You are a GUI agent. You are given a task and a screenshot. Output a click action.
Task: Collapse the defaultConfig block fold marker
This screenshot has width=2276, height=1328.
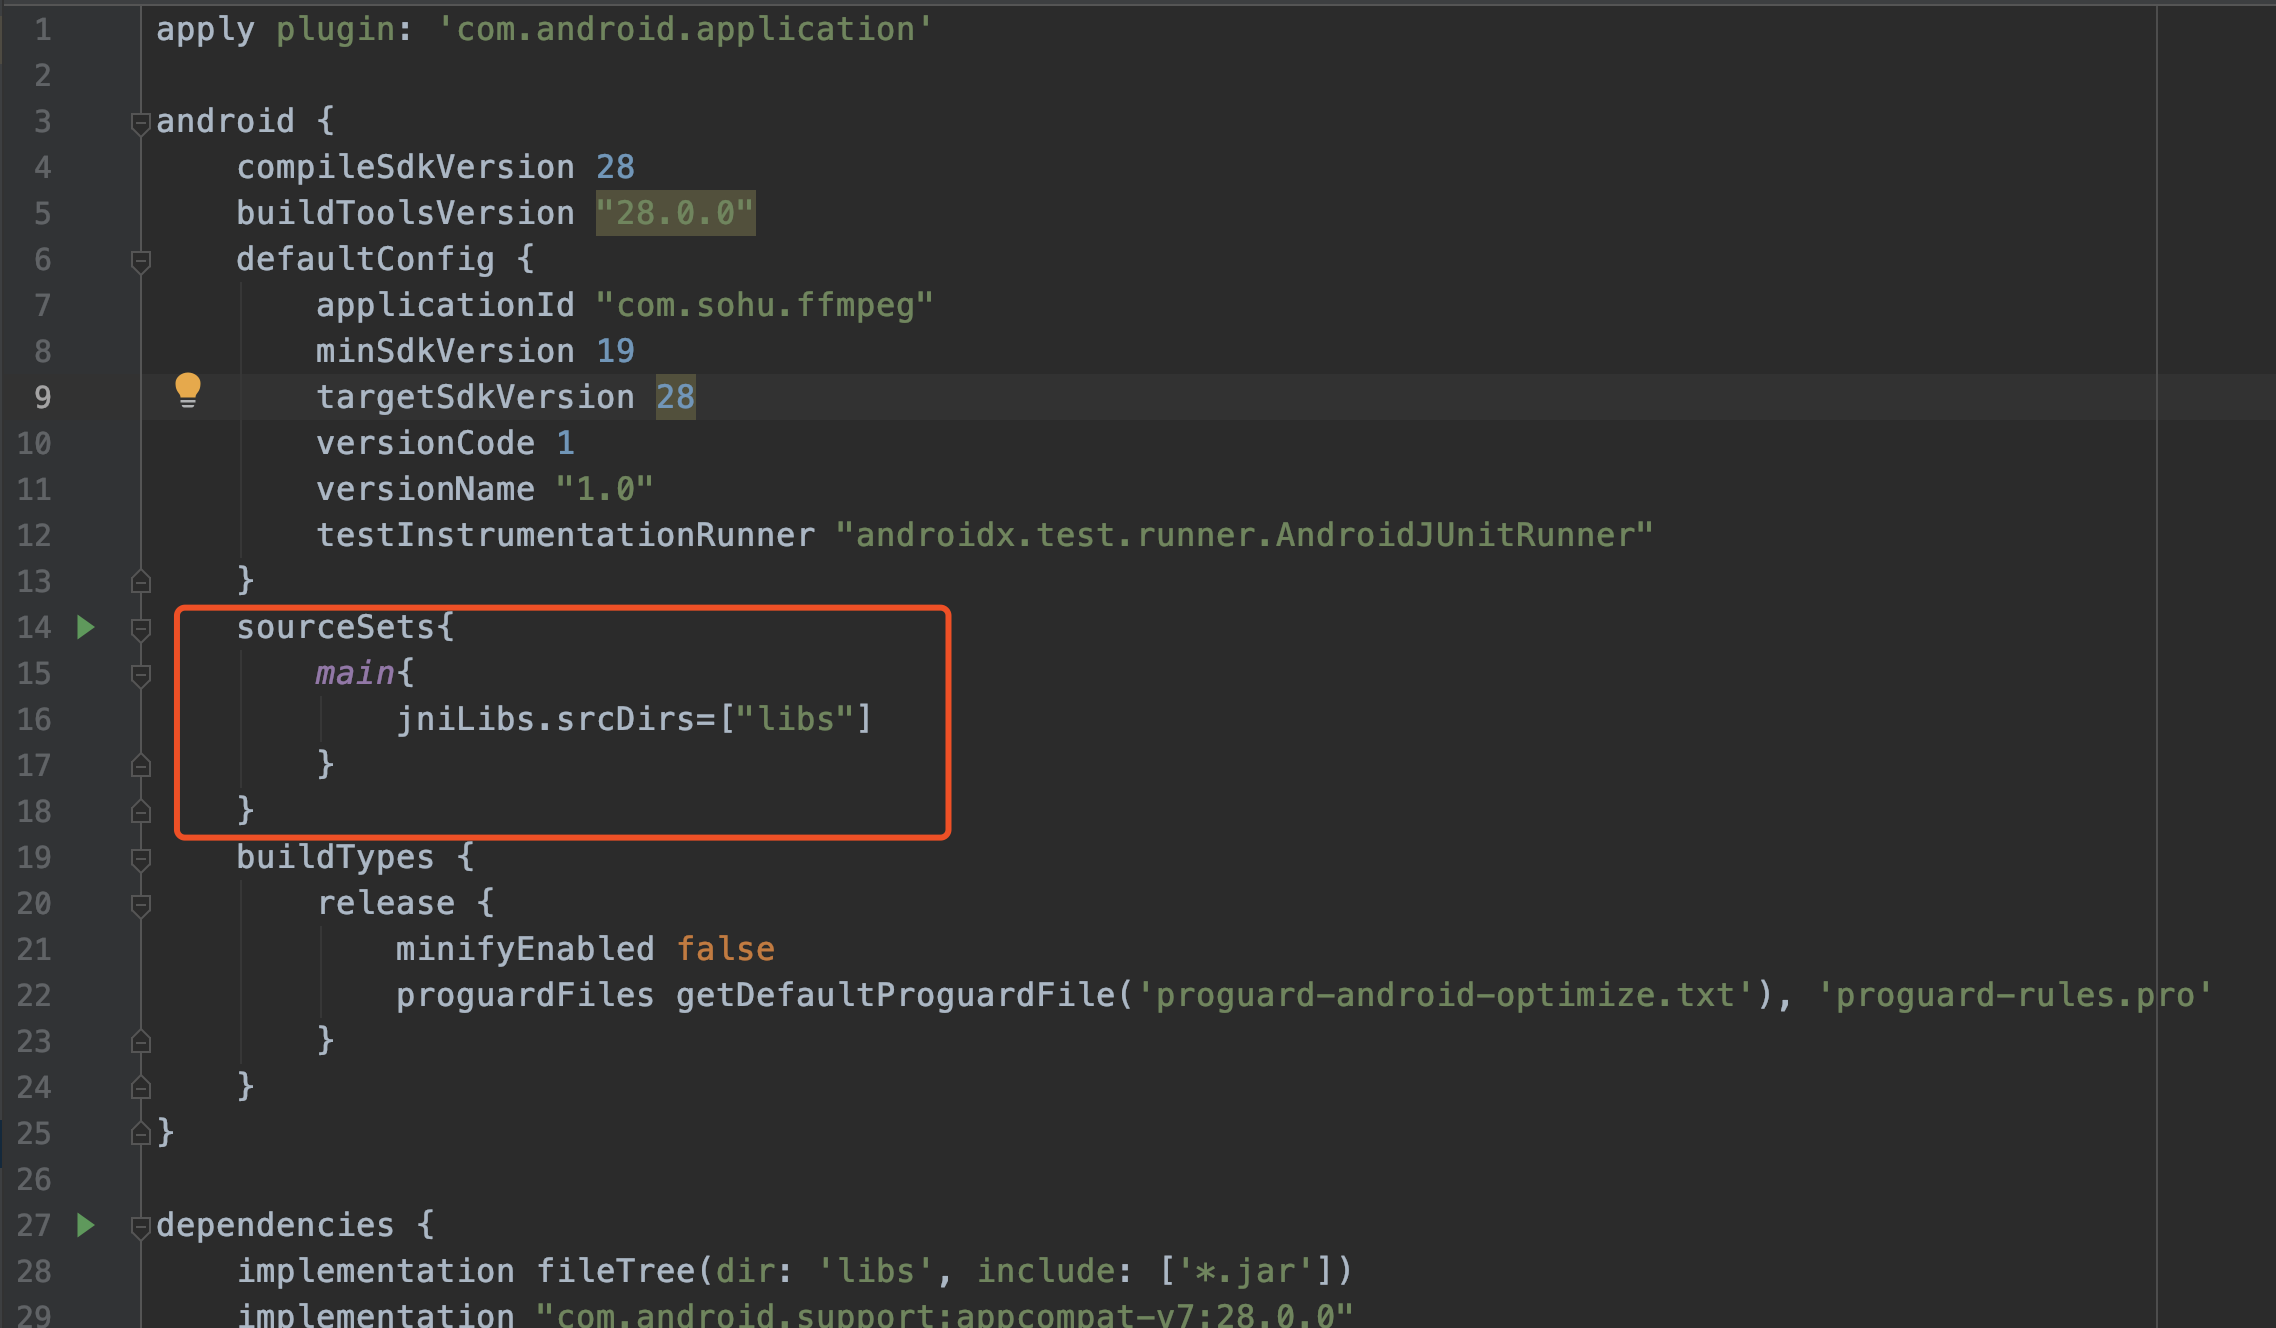click(x=140, y=259)
